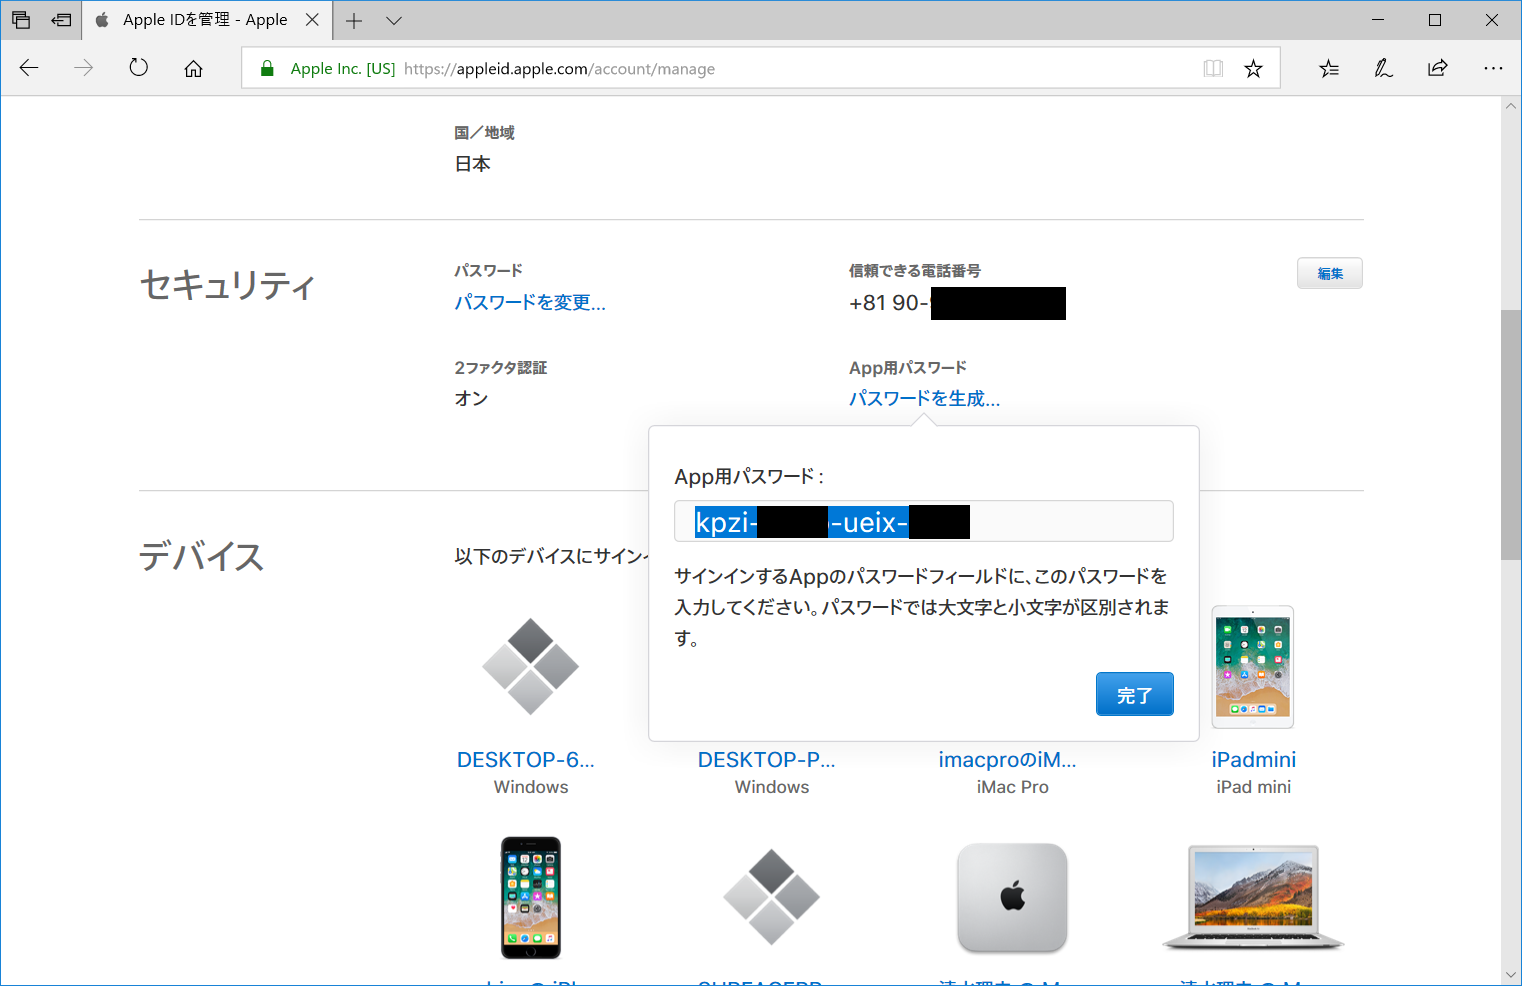Image resolution: width=1522 pixels, height=986 pixels.
Task: Click the 完了 button in the password popup
Action: tap(1134, 694)
